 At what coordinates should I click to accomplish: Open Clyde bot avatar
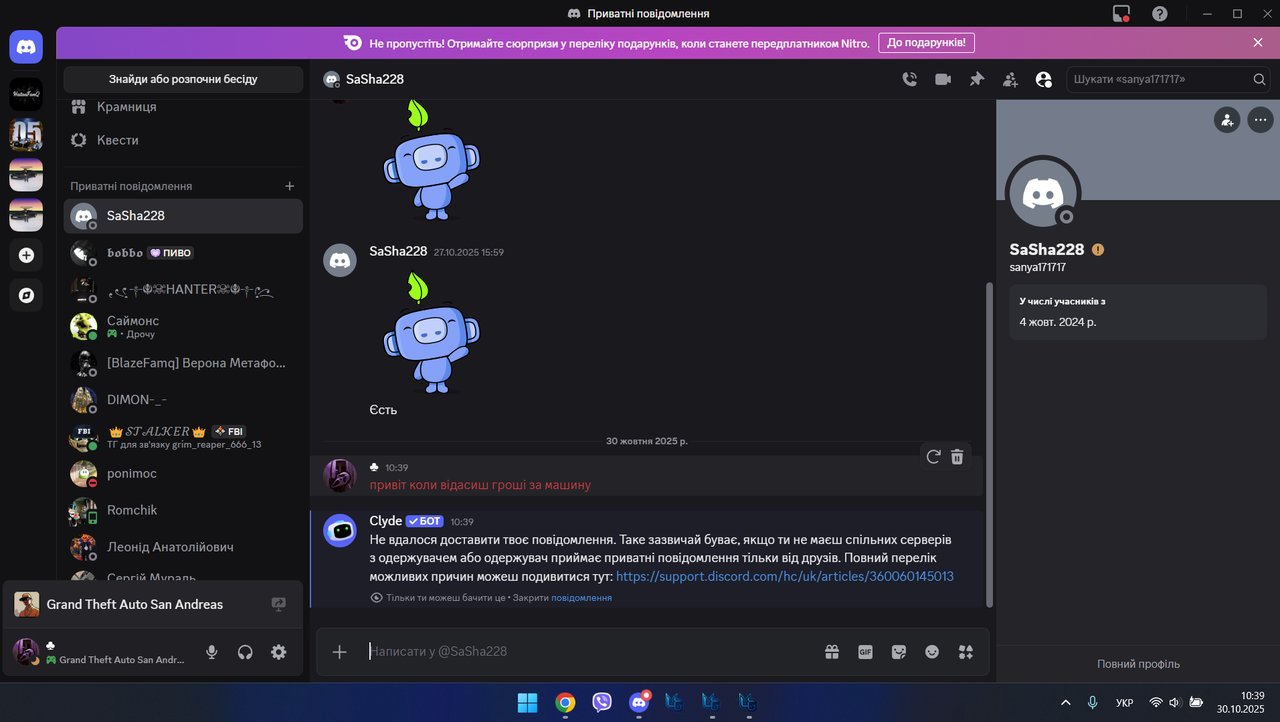(340, 531)
